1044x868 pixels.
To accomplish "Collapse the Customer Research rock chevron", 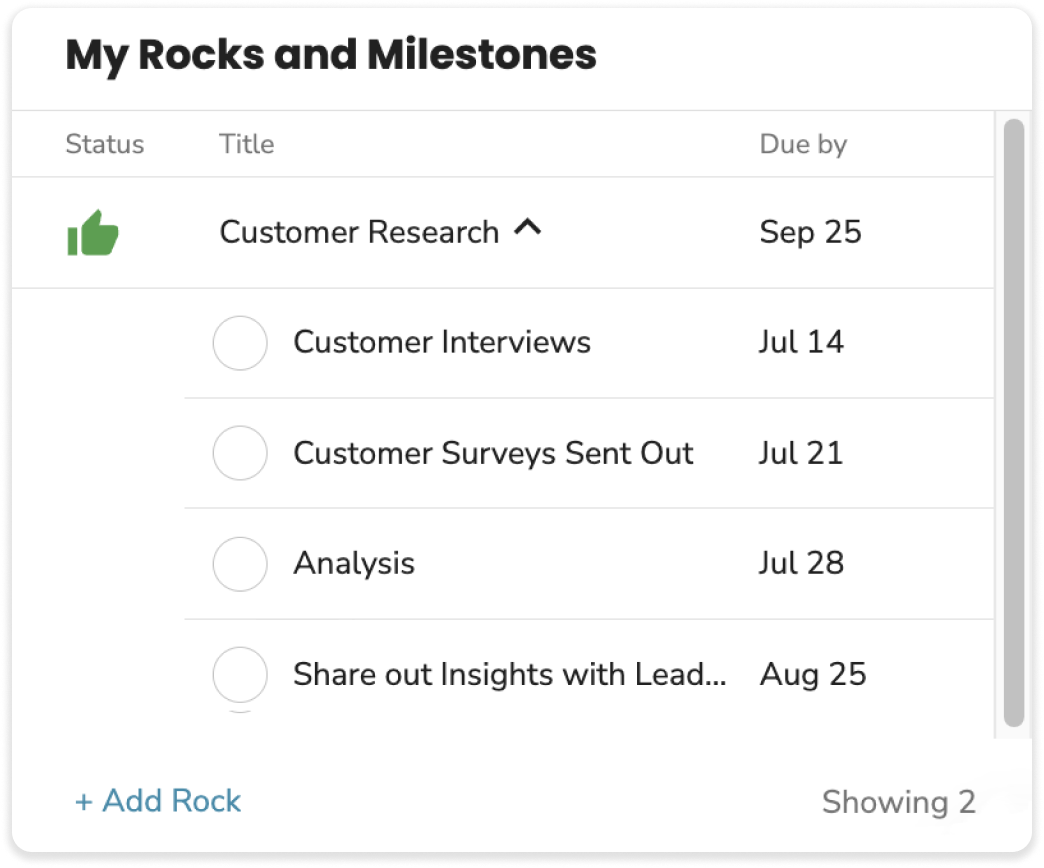I will tap(528, 229).
